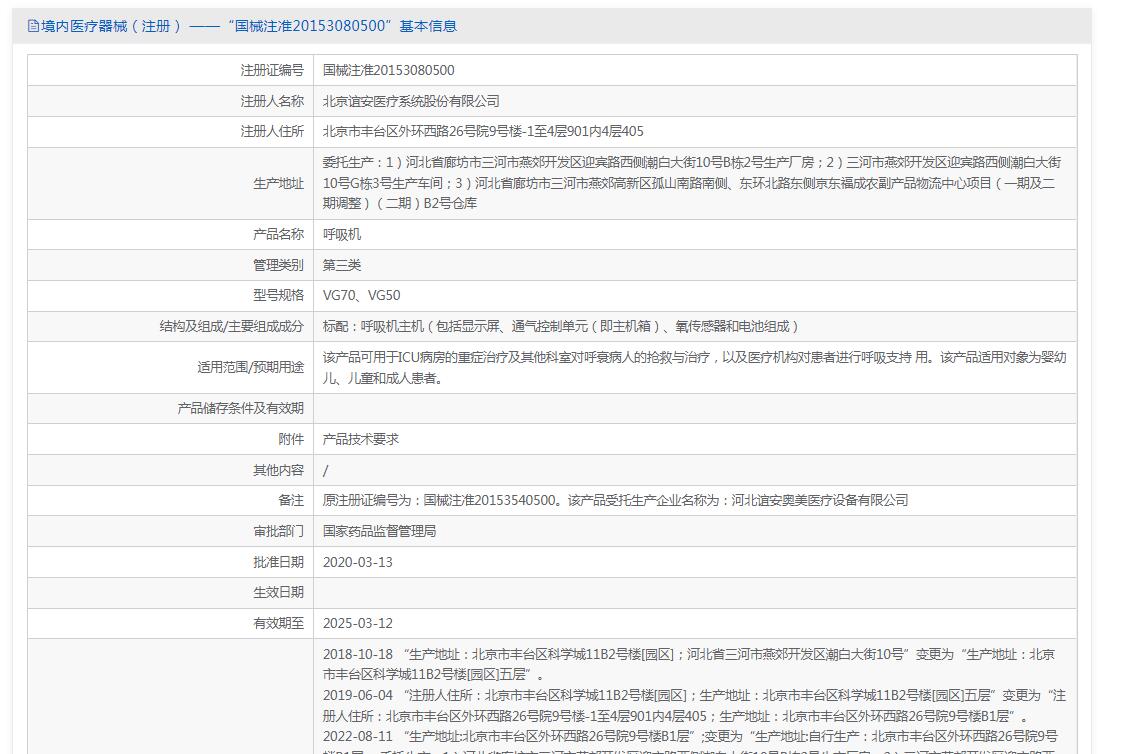Select the 2018-10-18 change record entry
1125x754 pixels.
(x=689, y=664)
